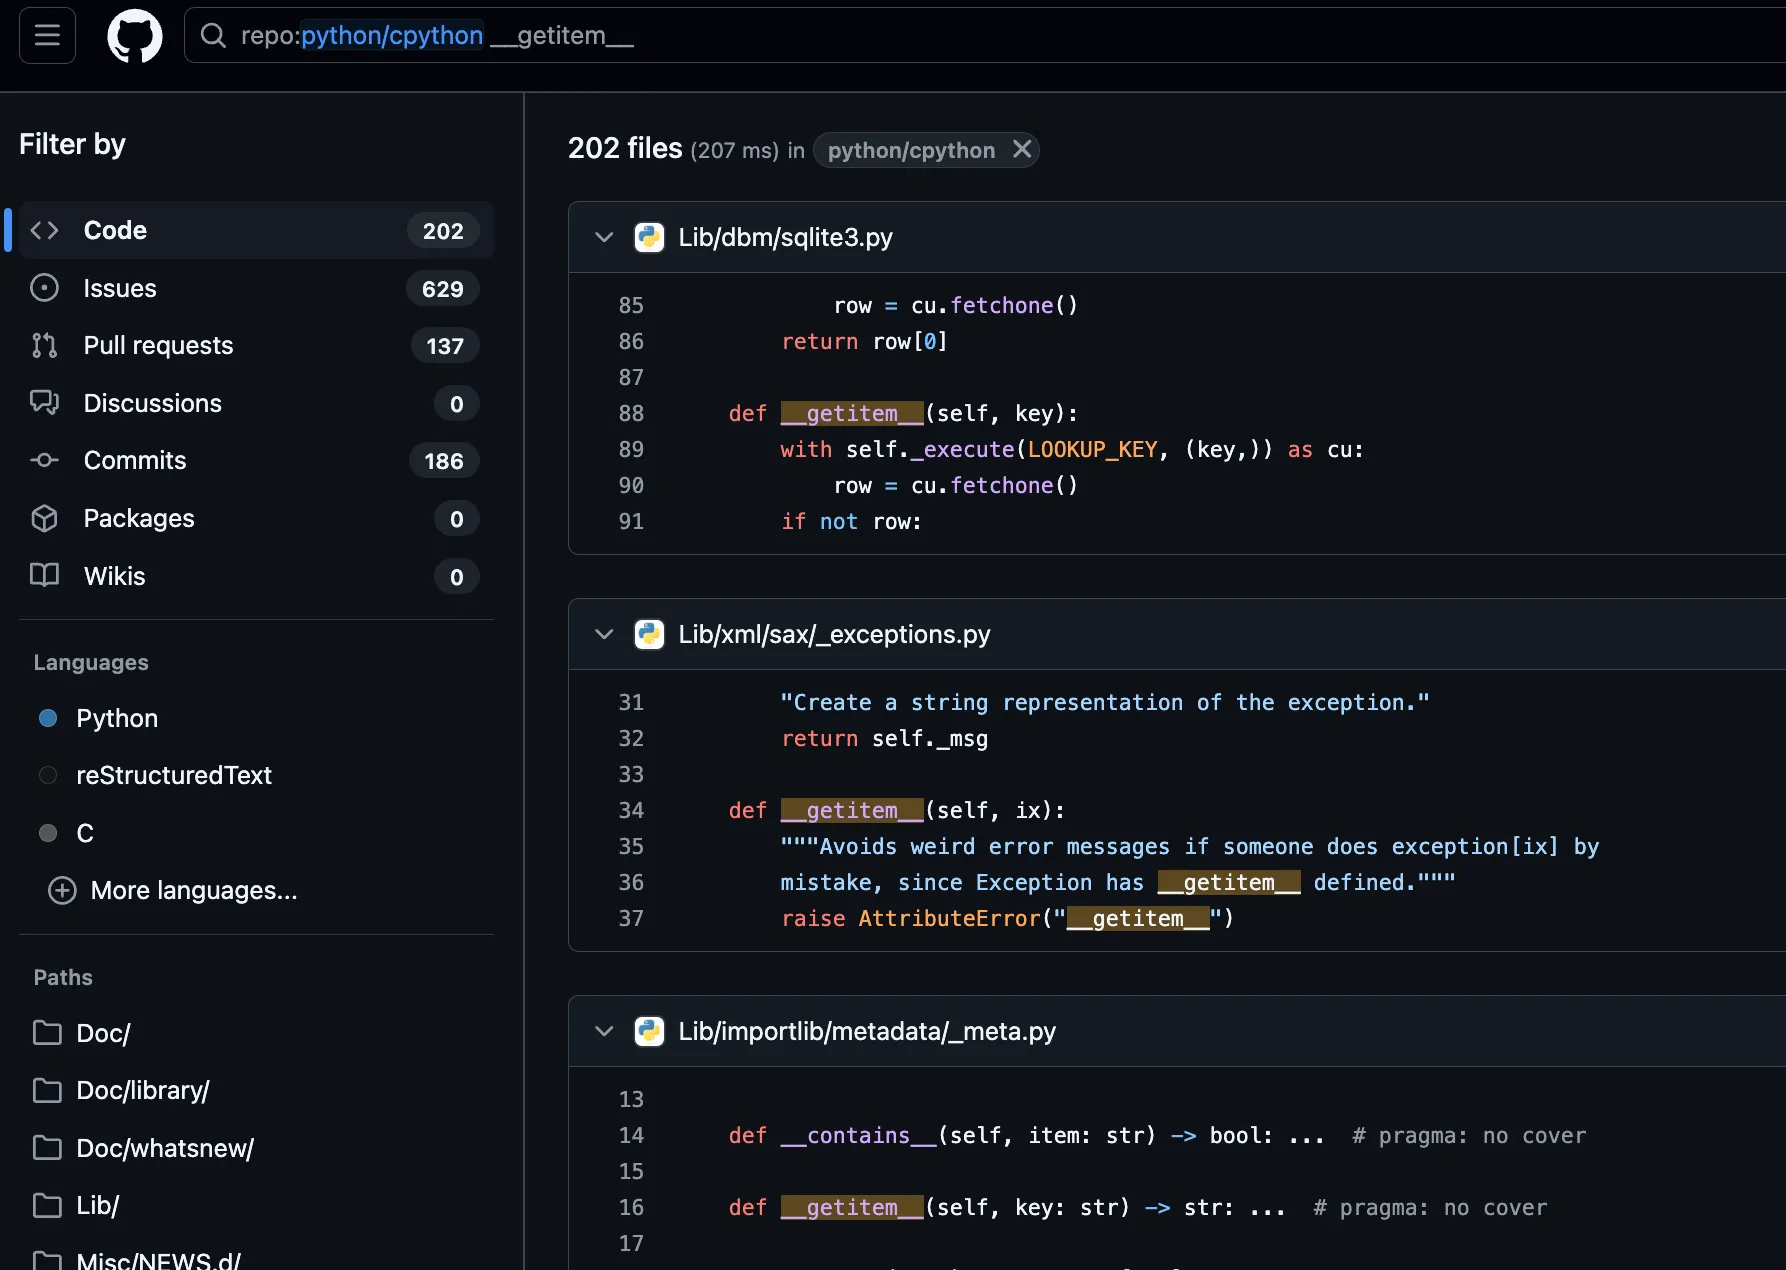Viewport: 1786px width, 1270px height.
Task: Filter results by reStructuredText language
Action: [174, 776]
